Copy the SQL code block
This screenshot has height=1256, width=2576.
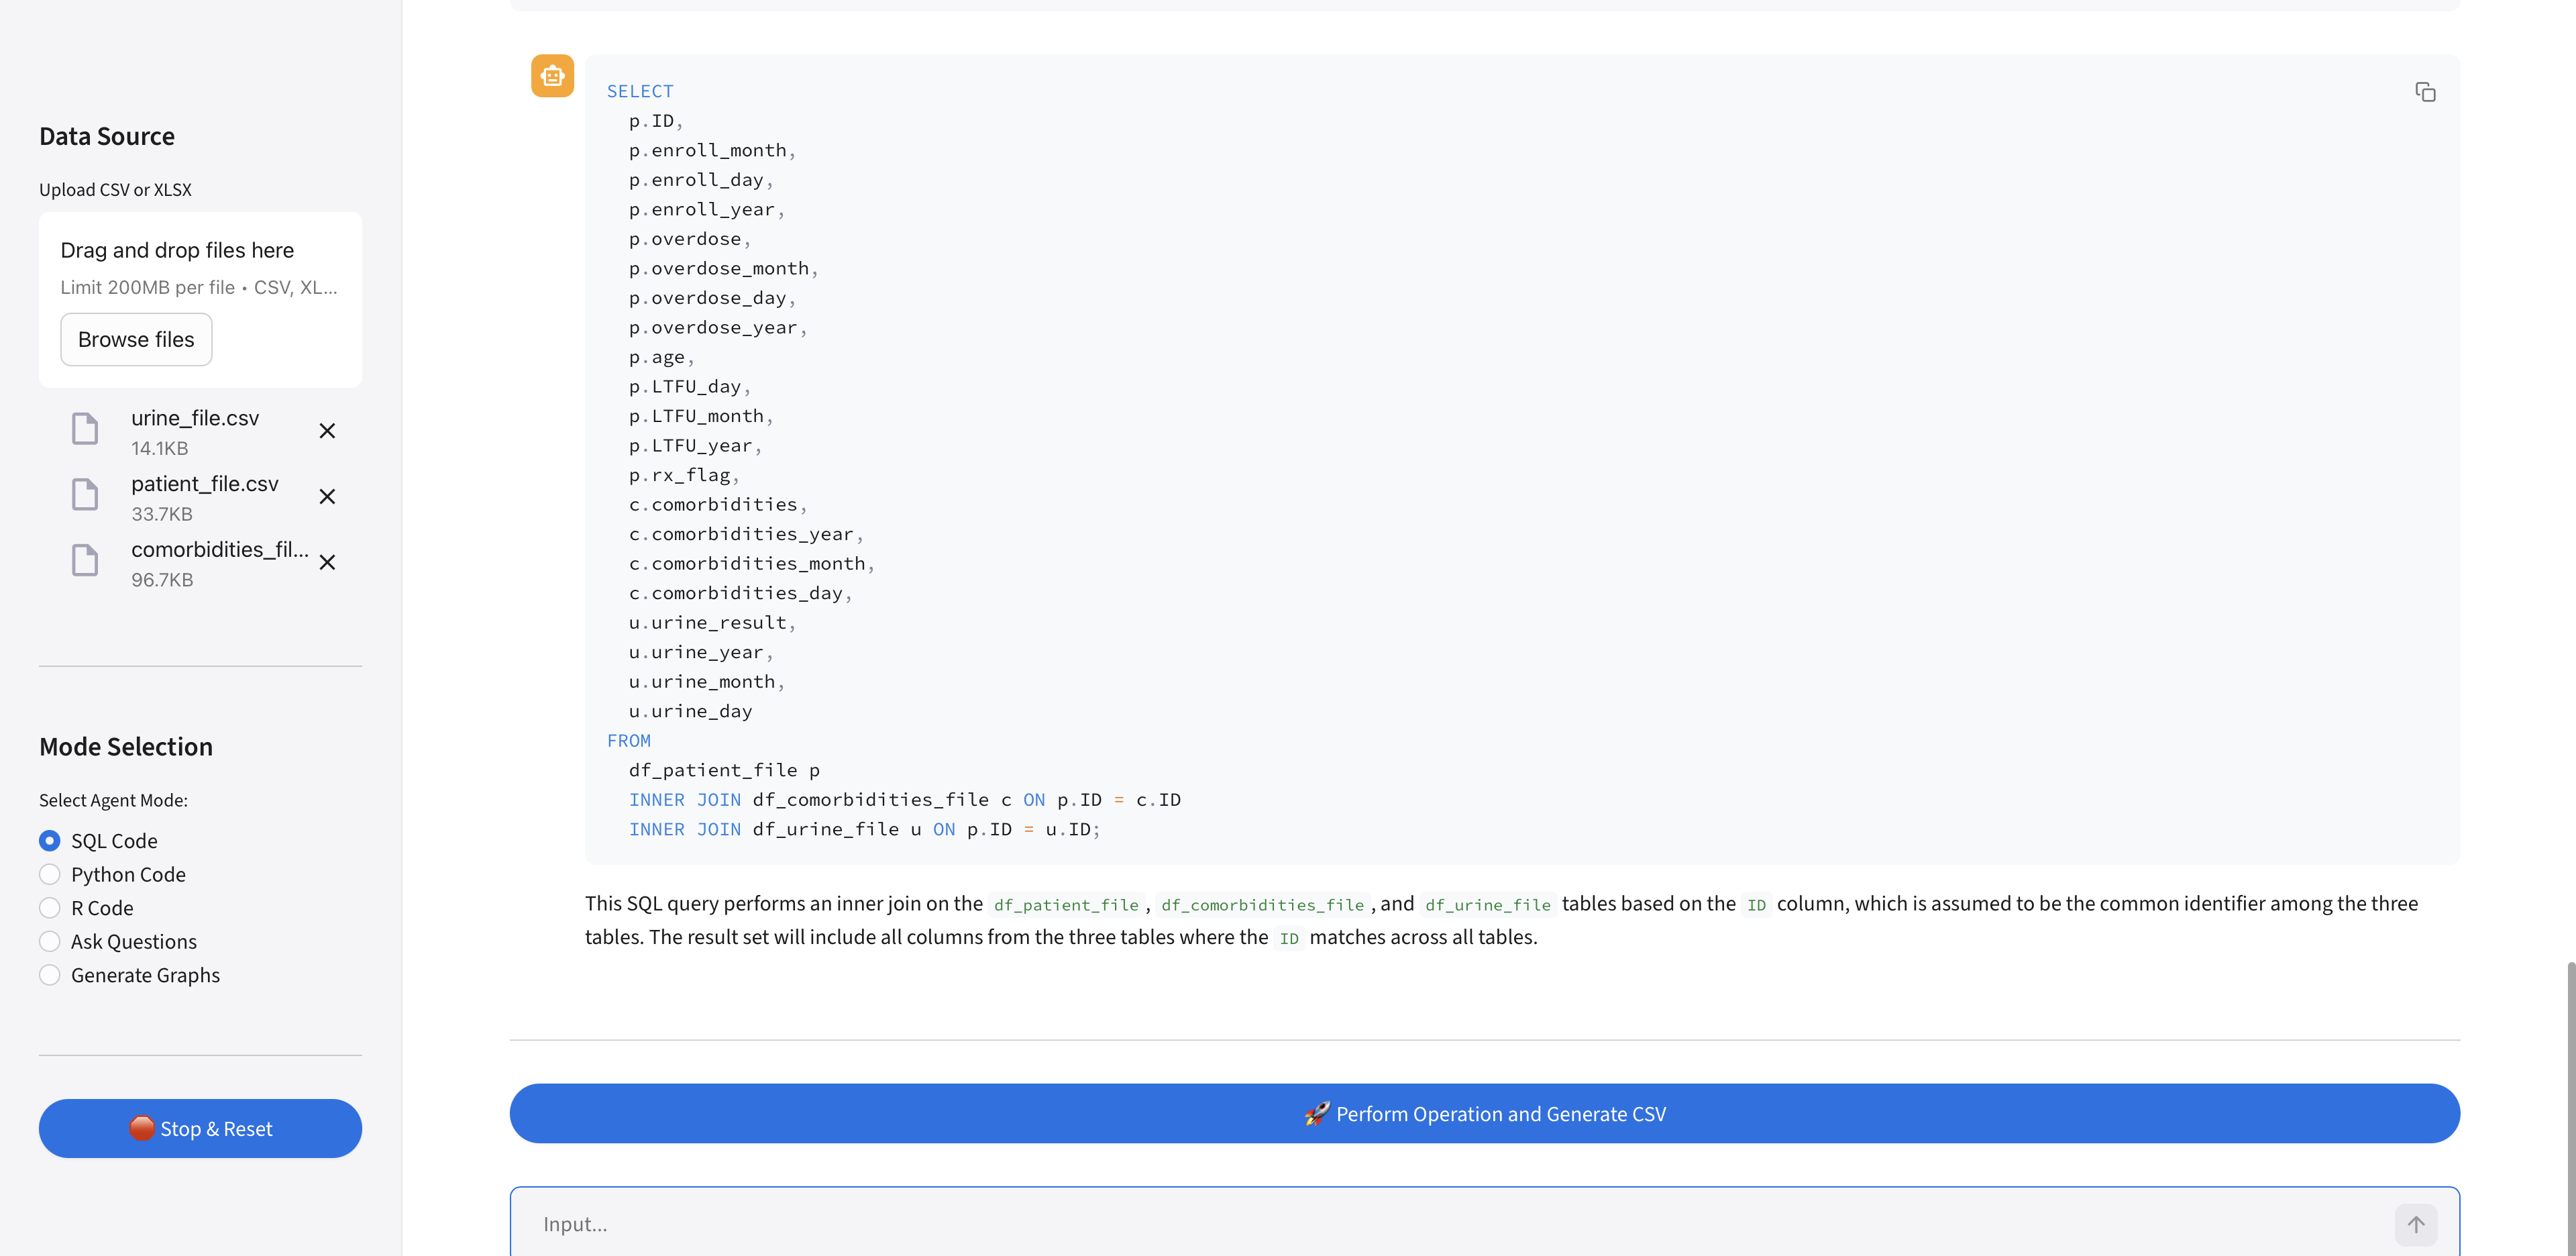click(2425, 92)
